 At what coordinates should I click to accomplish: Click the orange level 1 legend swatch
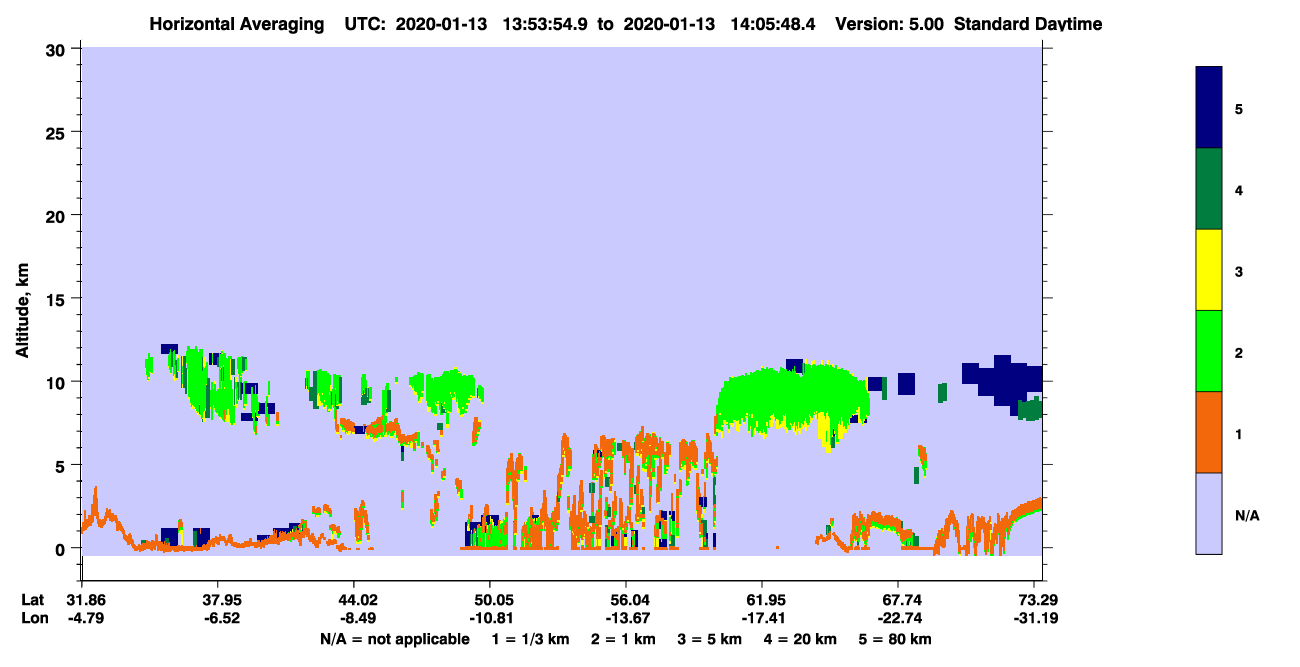pyautogui.click(x=1209, y=432)
